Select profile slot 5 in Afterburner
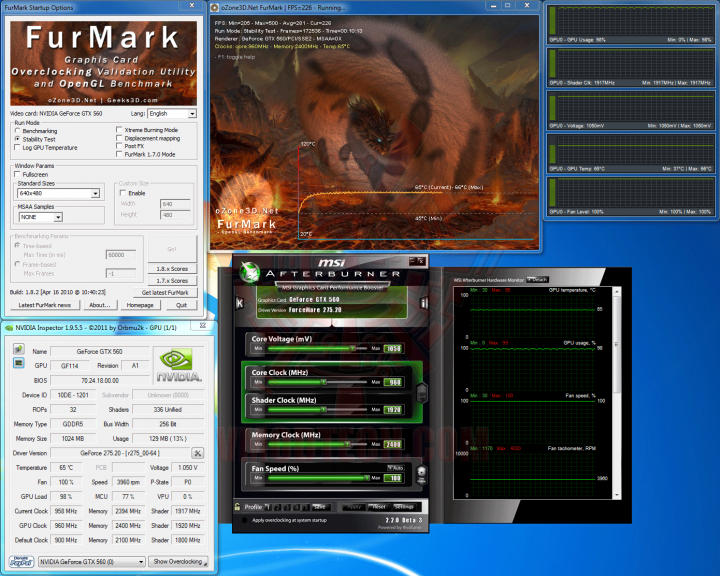720x576 pixels. click(306, 507)
